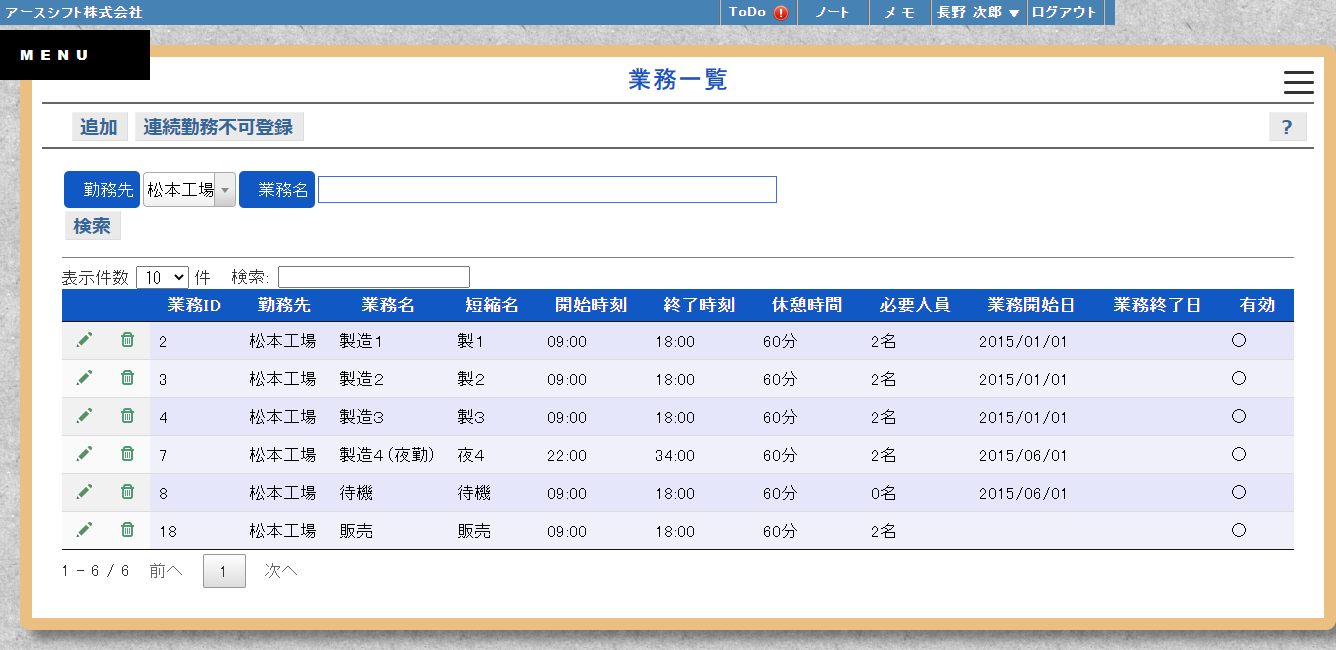Remove the 販売 row using trash icon
Viewport: 1336px width, 650px height.
127,530
